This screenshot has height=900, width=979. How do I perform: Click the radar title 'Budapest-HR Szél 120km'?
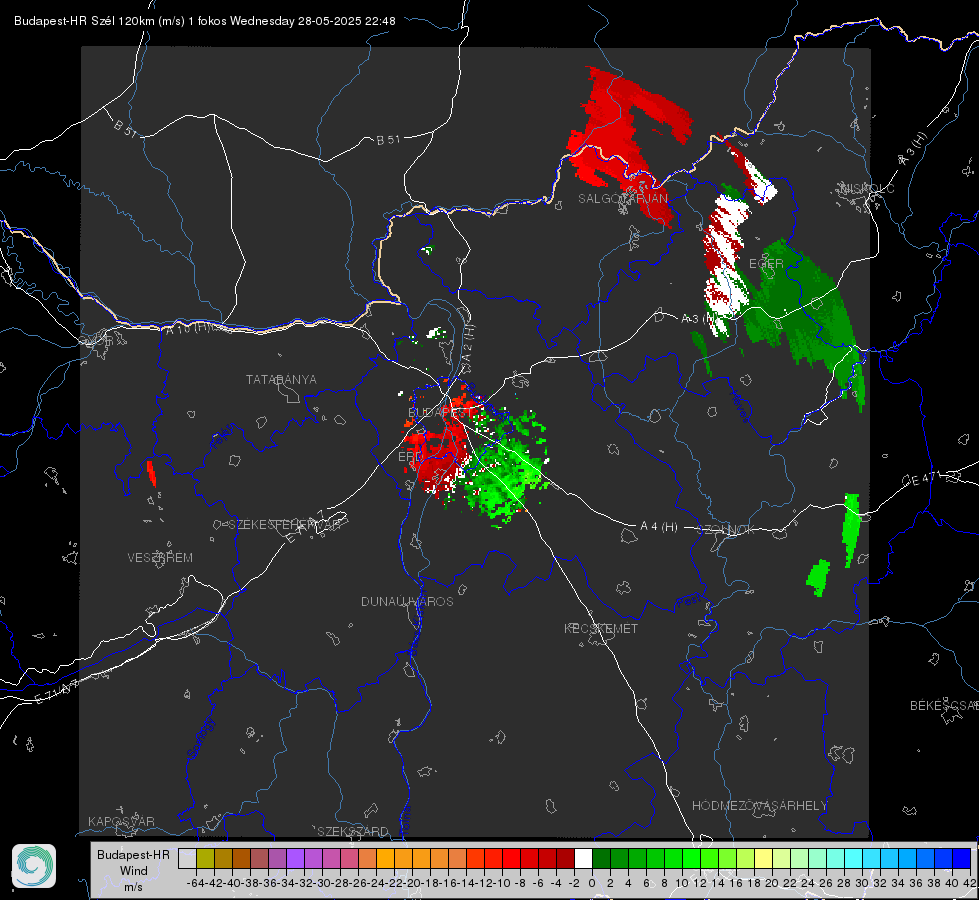coord(84,21)
